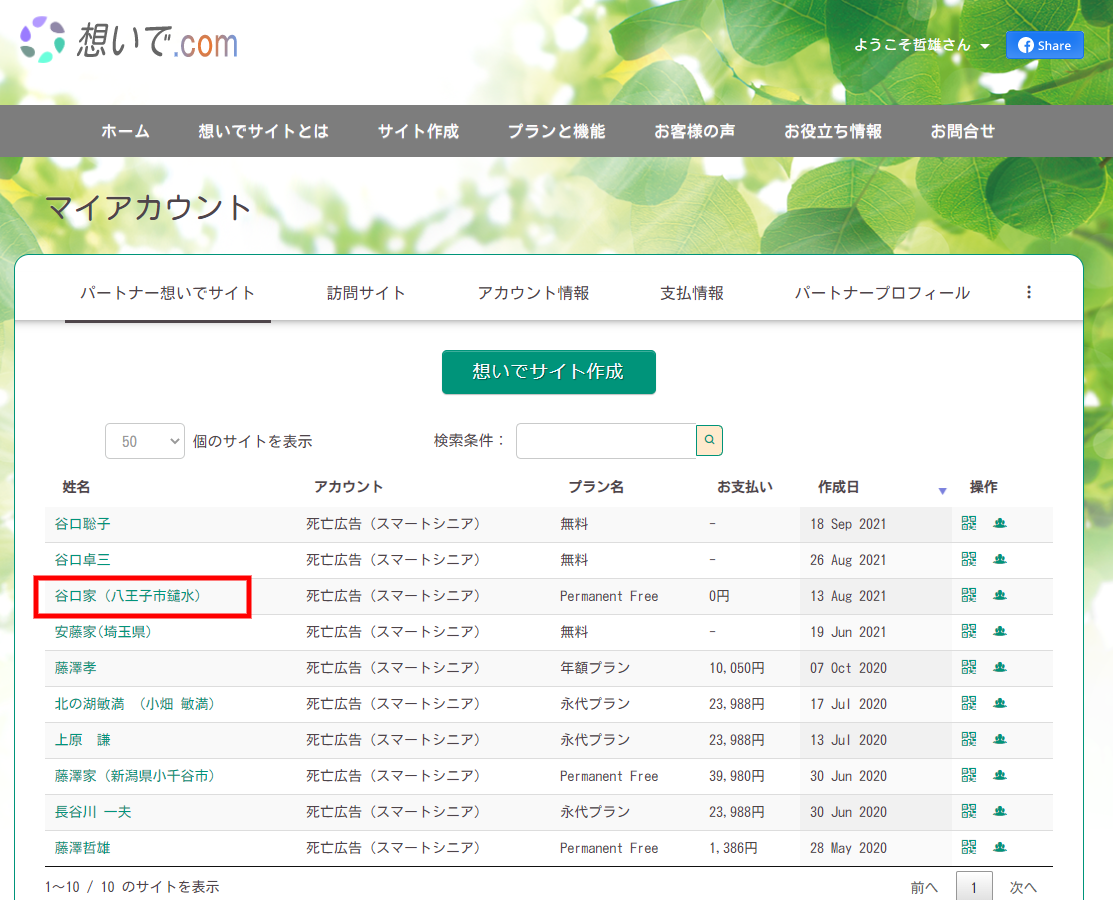Click the 検索条件 search input field
This screenshot has width=1113, height=900.
(x=605, y=441)
